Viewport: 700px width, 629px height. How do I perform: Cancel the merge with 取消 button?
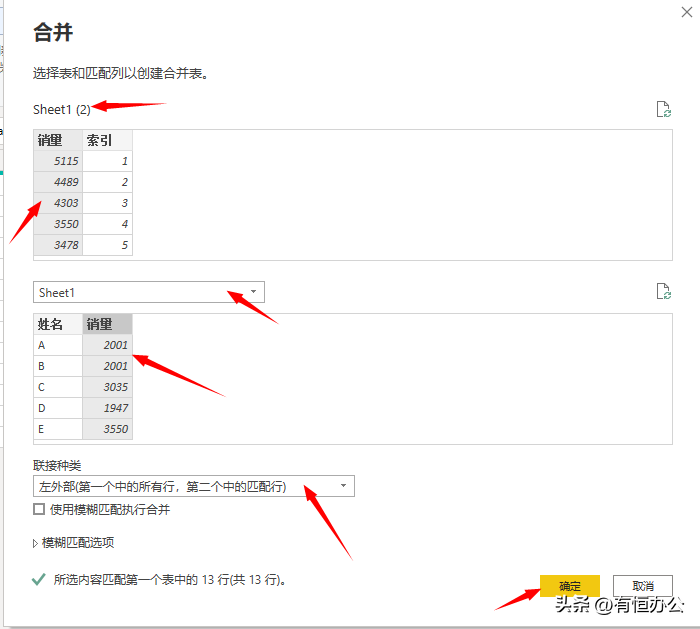[x=642, y=586]
